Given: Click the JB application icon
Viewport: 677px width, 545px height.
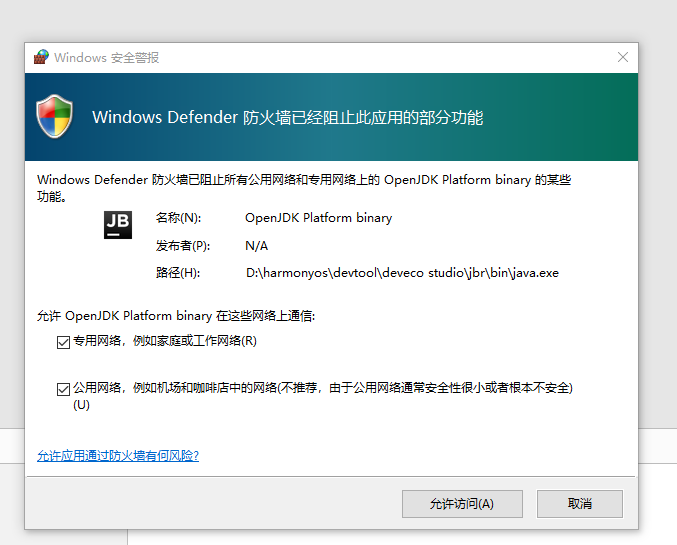Looking at the screenshot, I should 118,225.
